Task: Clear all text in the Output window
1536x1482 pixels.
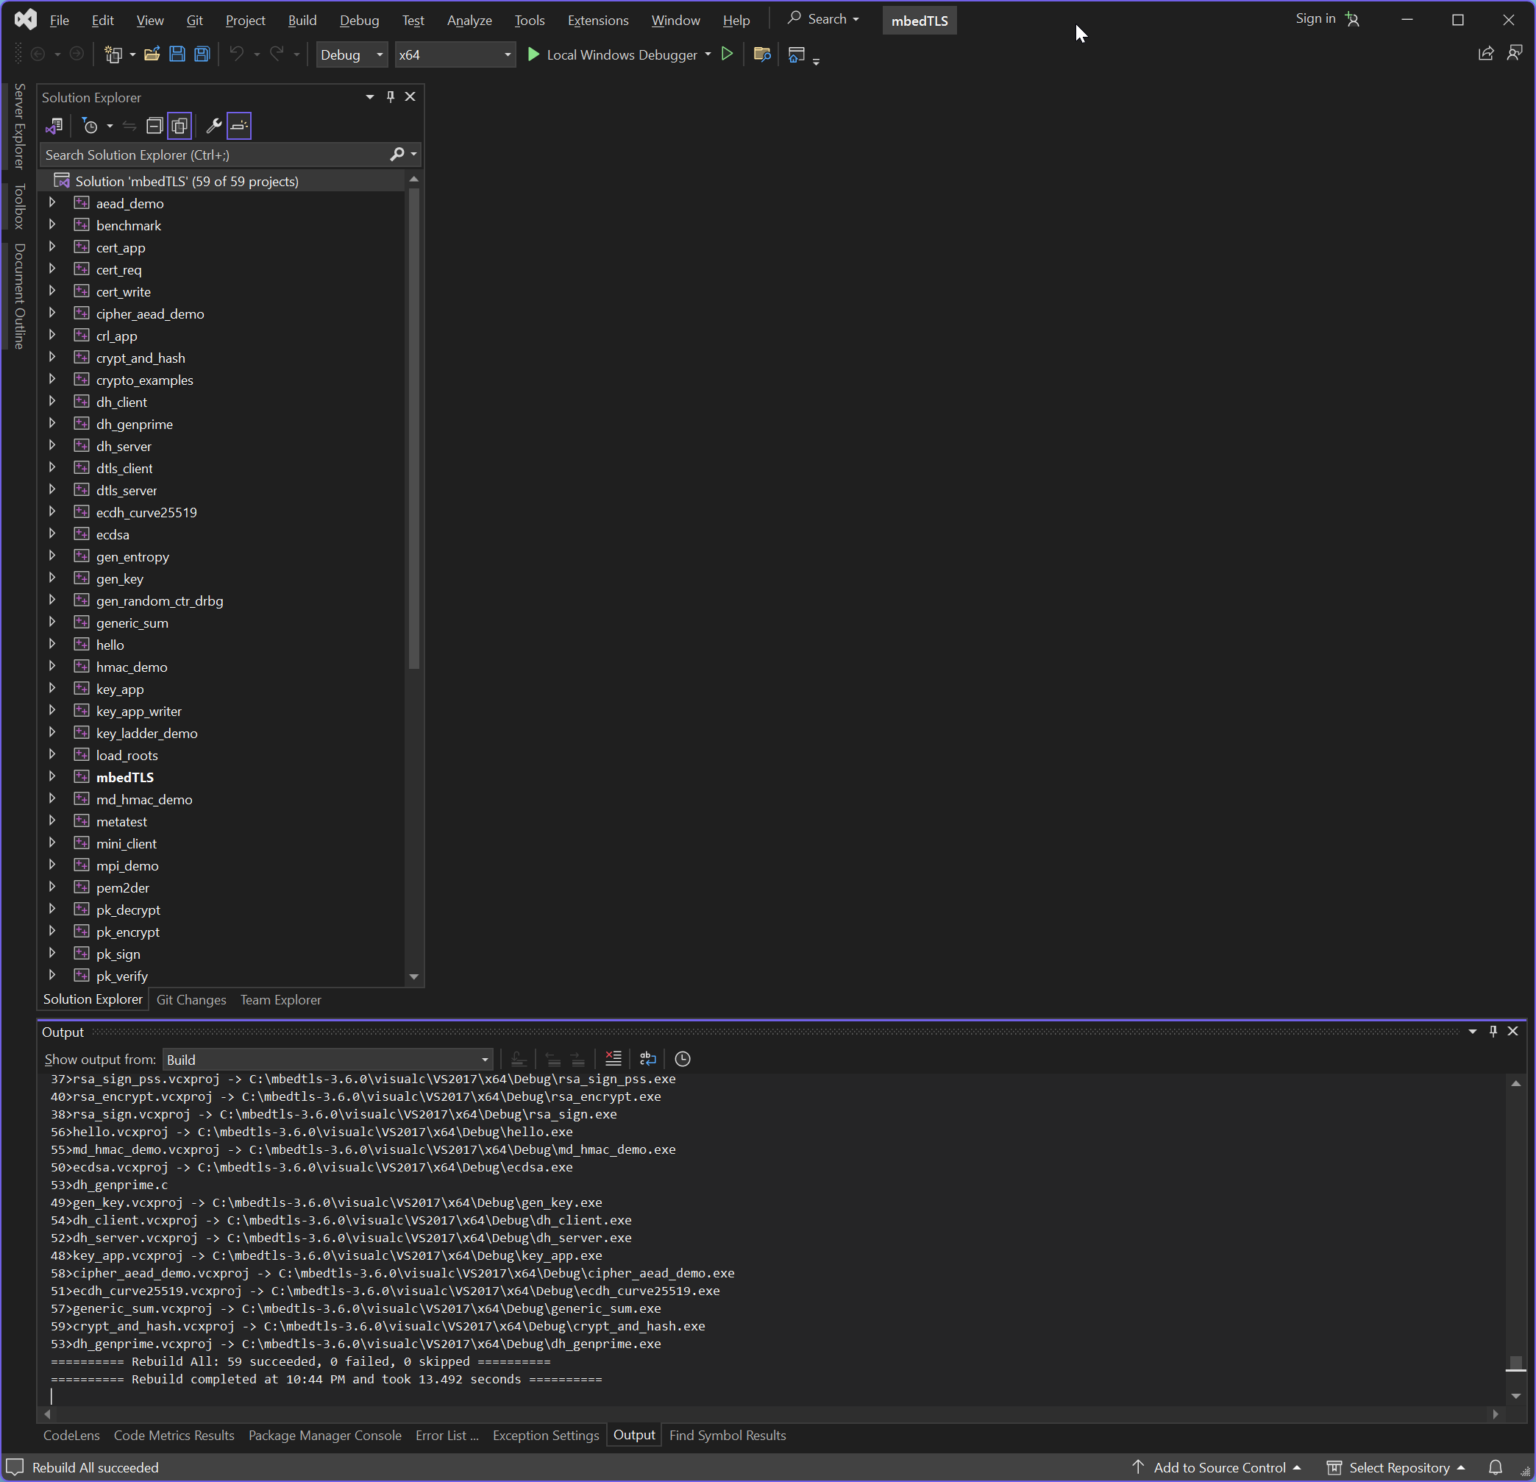Action: (613, 1059)
